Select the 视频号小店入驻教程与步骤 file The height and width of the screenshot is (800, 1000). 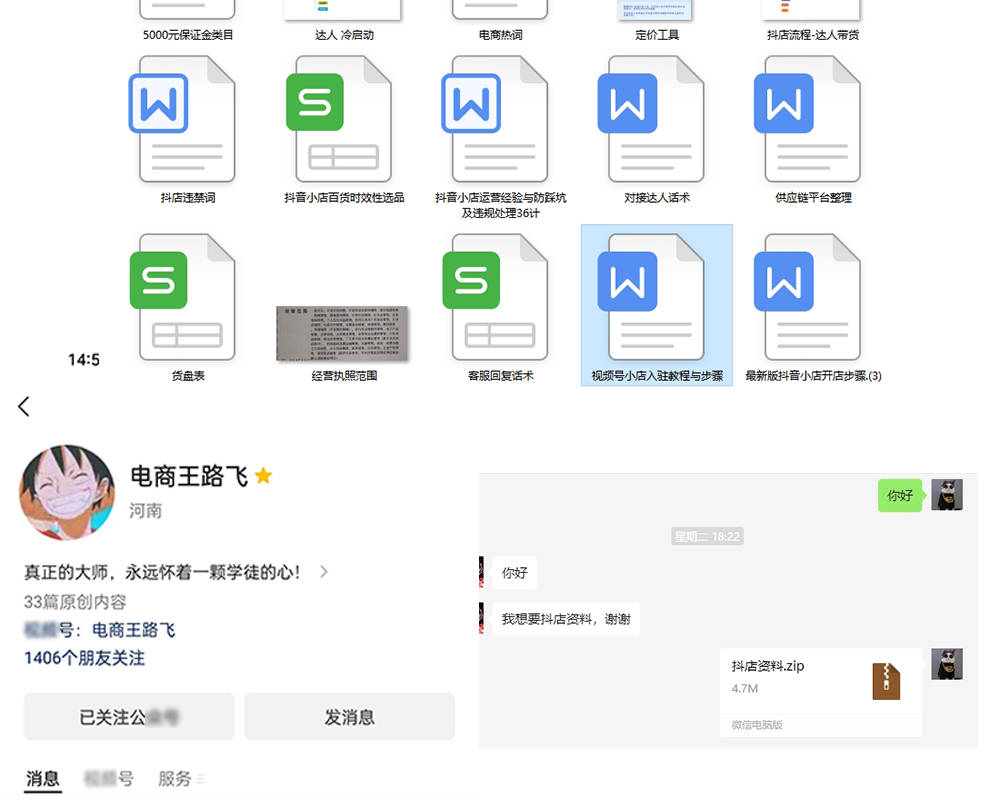click(x=656, y=300)
